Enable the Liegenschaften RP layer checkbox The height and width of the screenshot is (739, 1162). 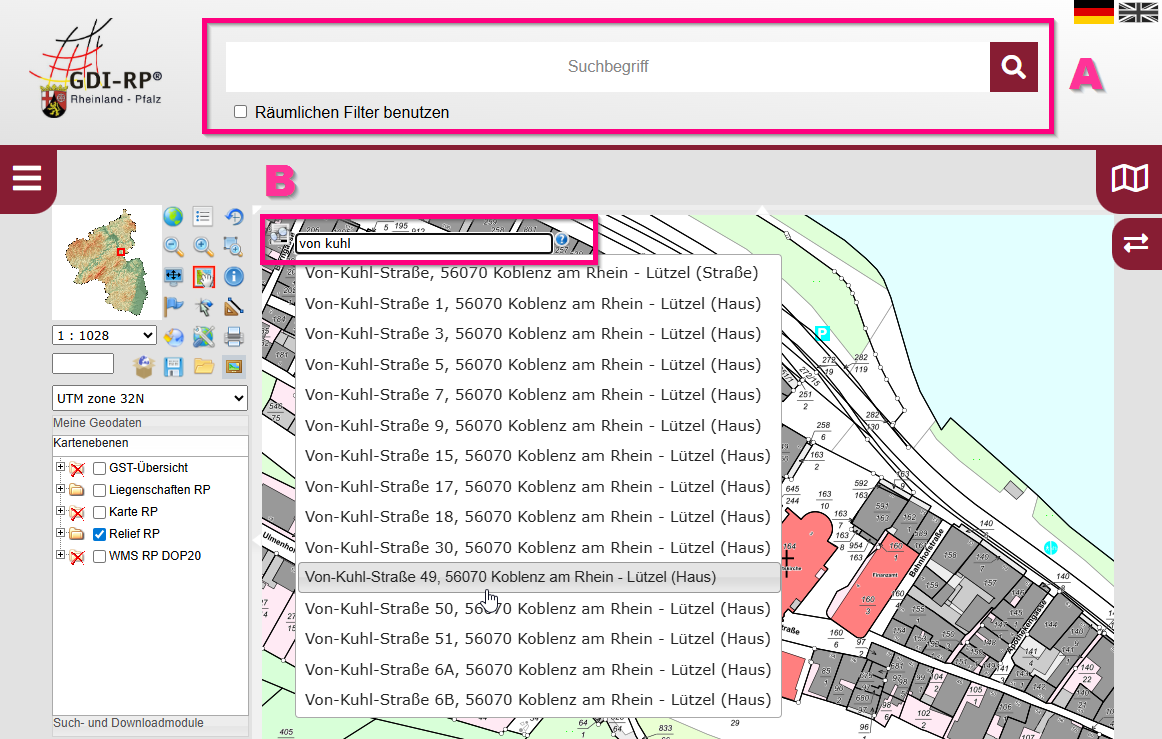tap(99, 490)
